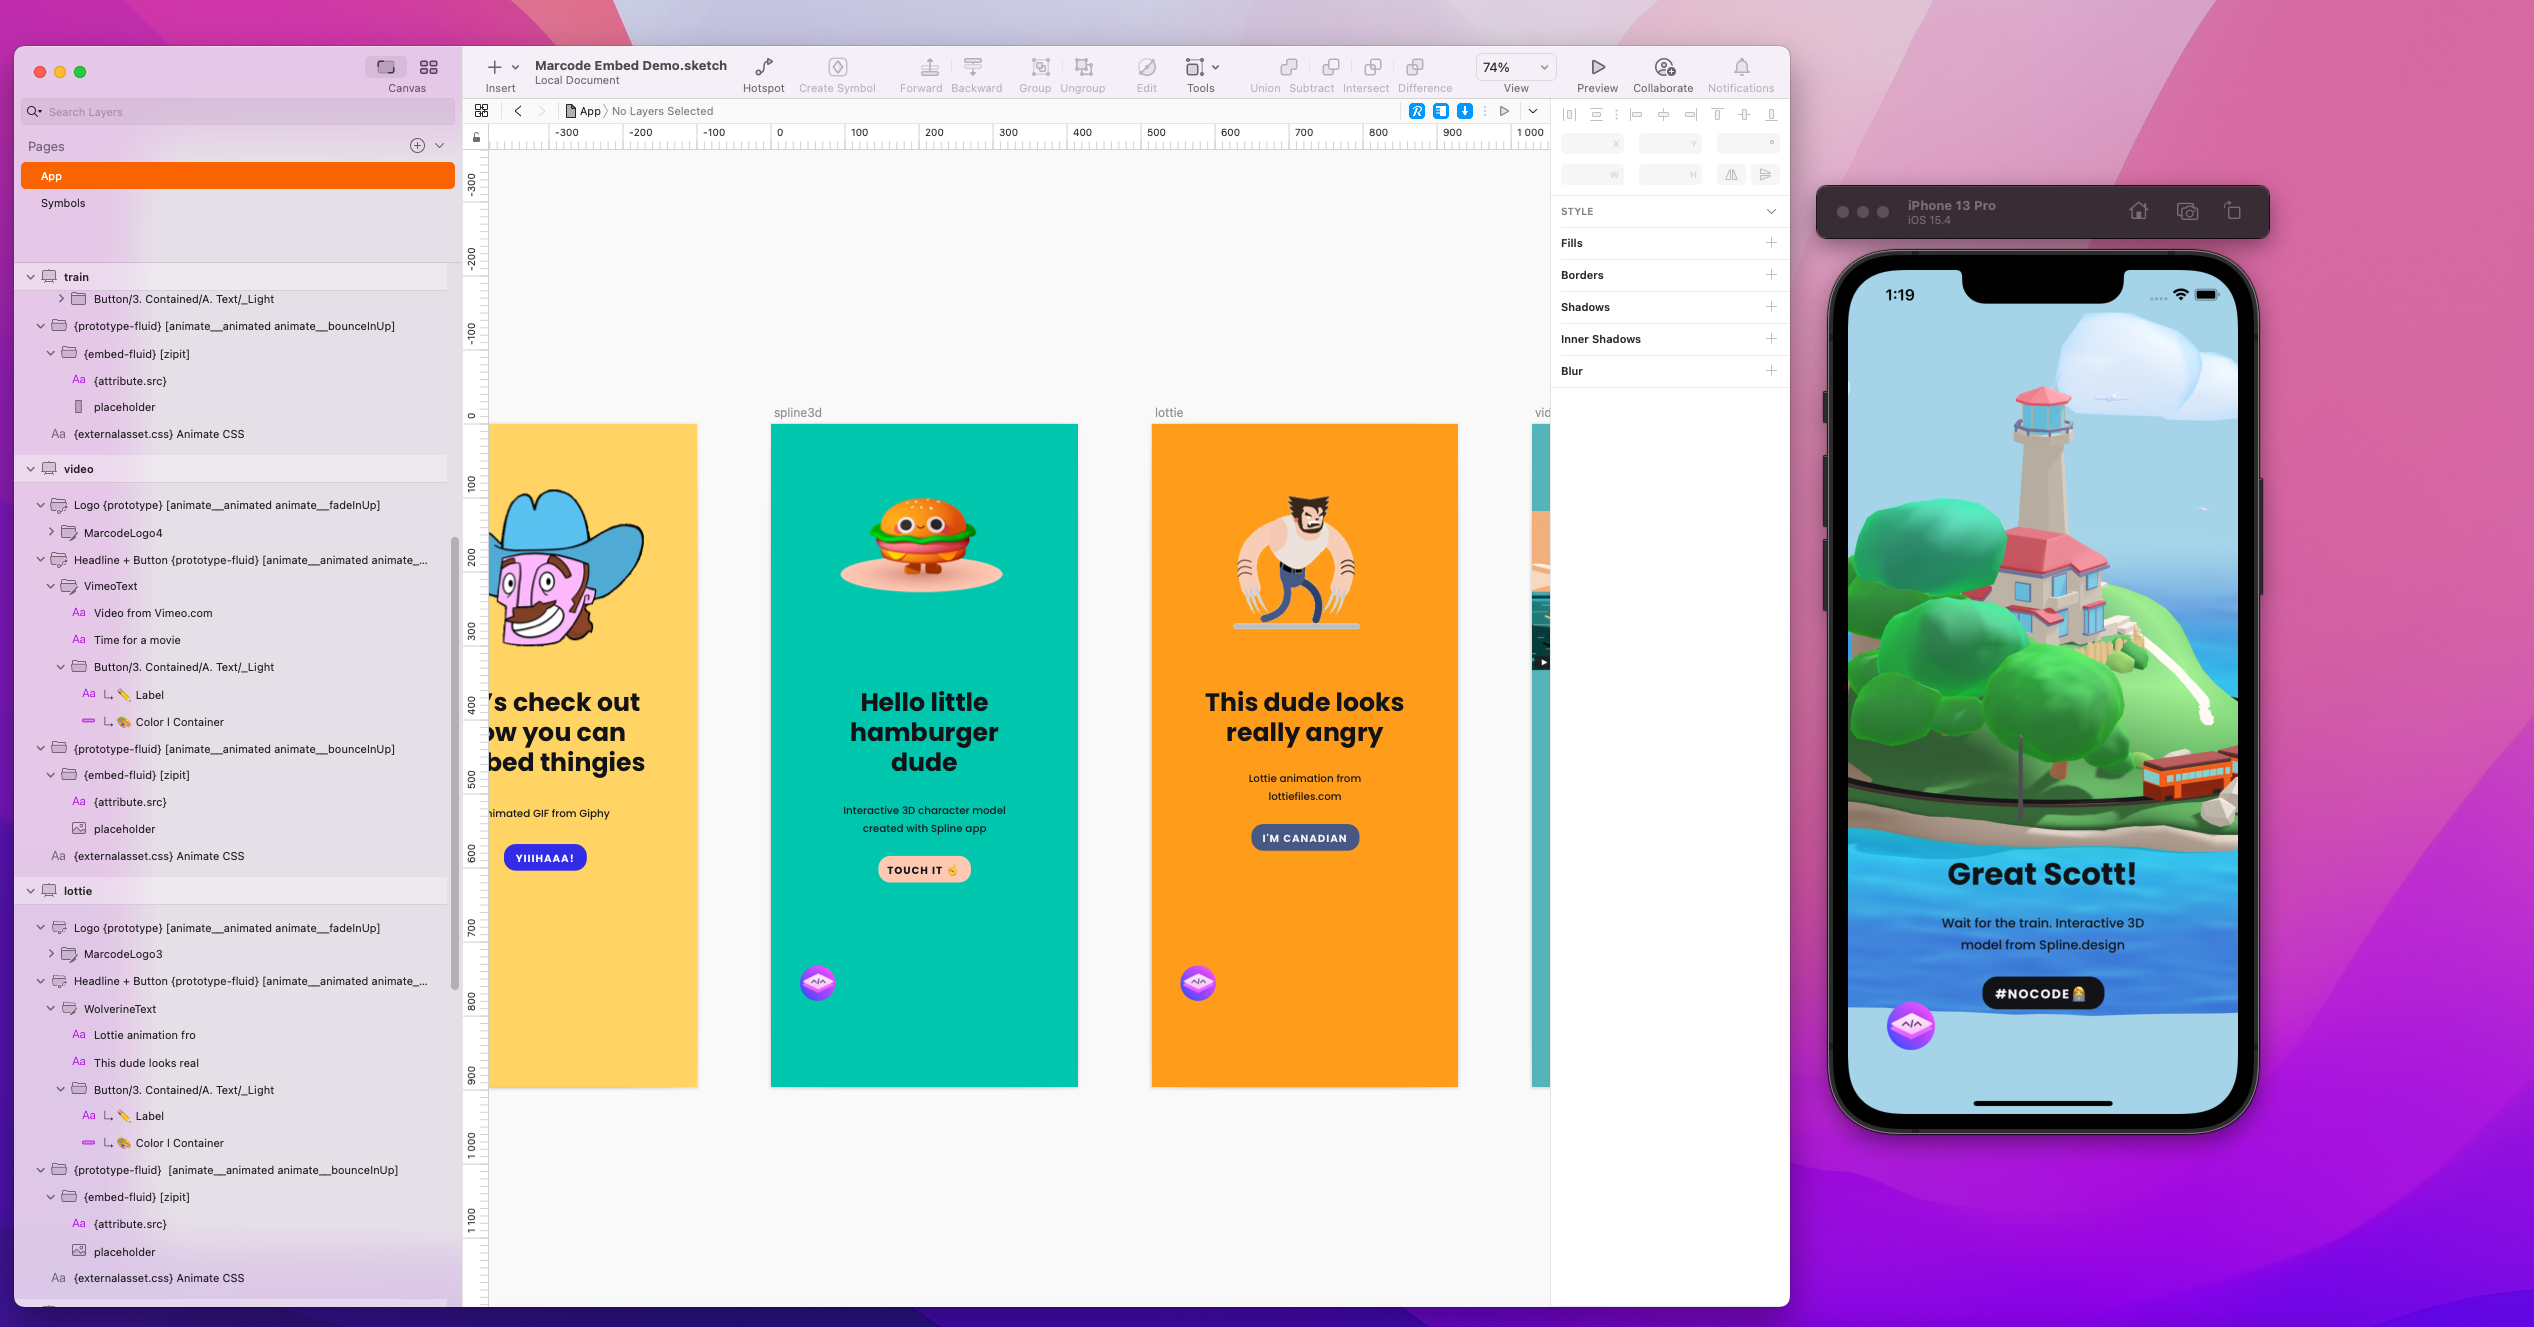Toggle the blue layout panel plugin button
Screen dimensions: 2534x1327
1441,111
